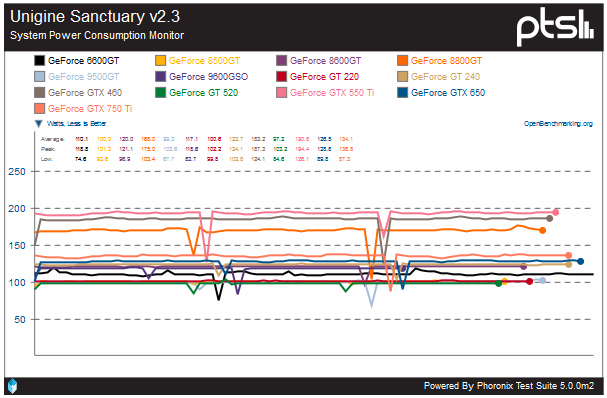
Task: Click the GeForce 8800GT legend label
Action: 446,61
